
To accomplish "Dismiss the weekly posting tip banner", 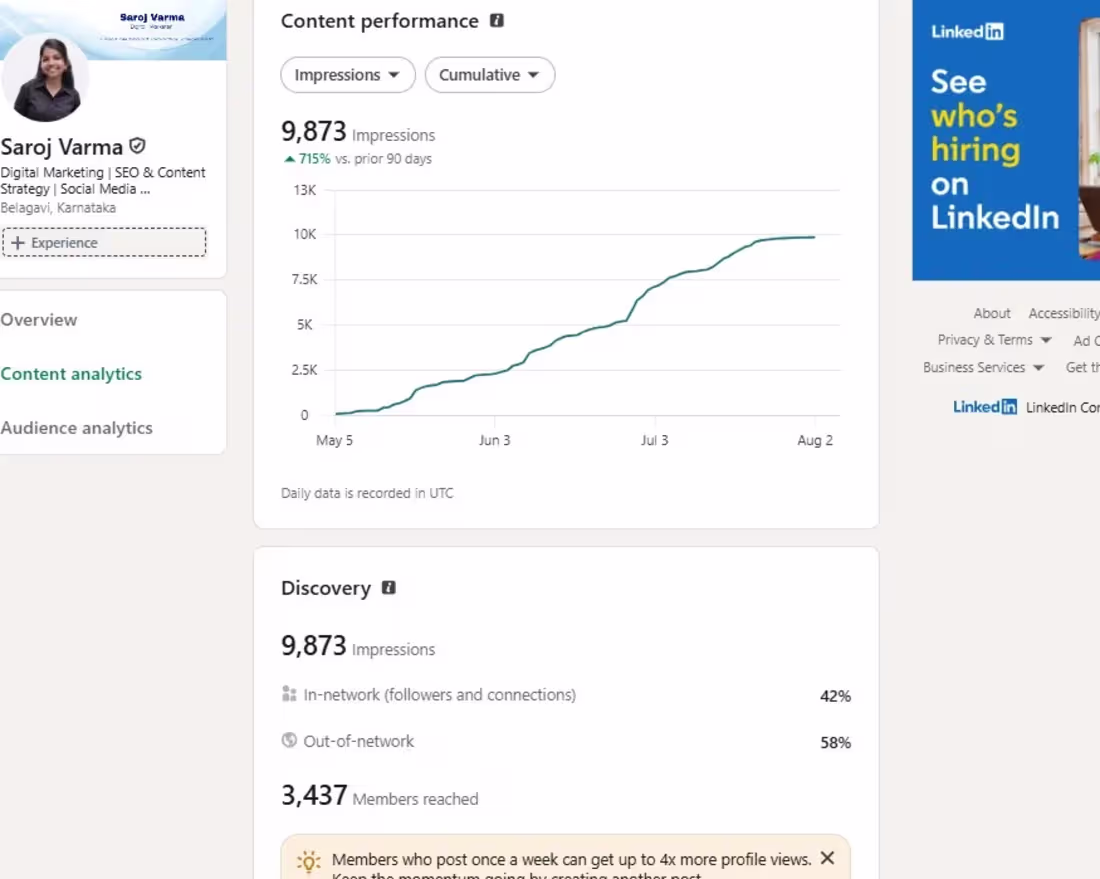I will [x=827, y=857].
